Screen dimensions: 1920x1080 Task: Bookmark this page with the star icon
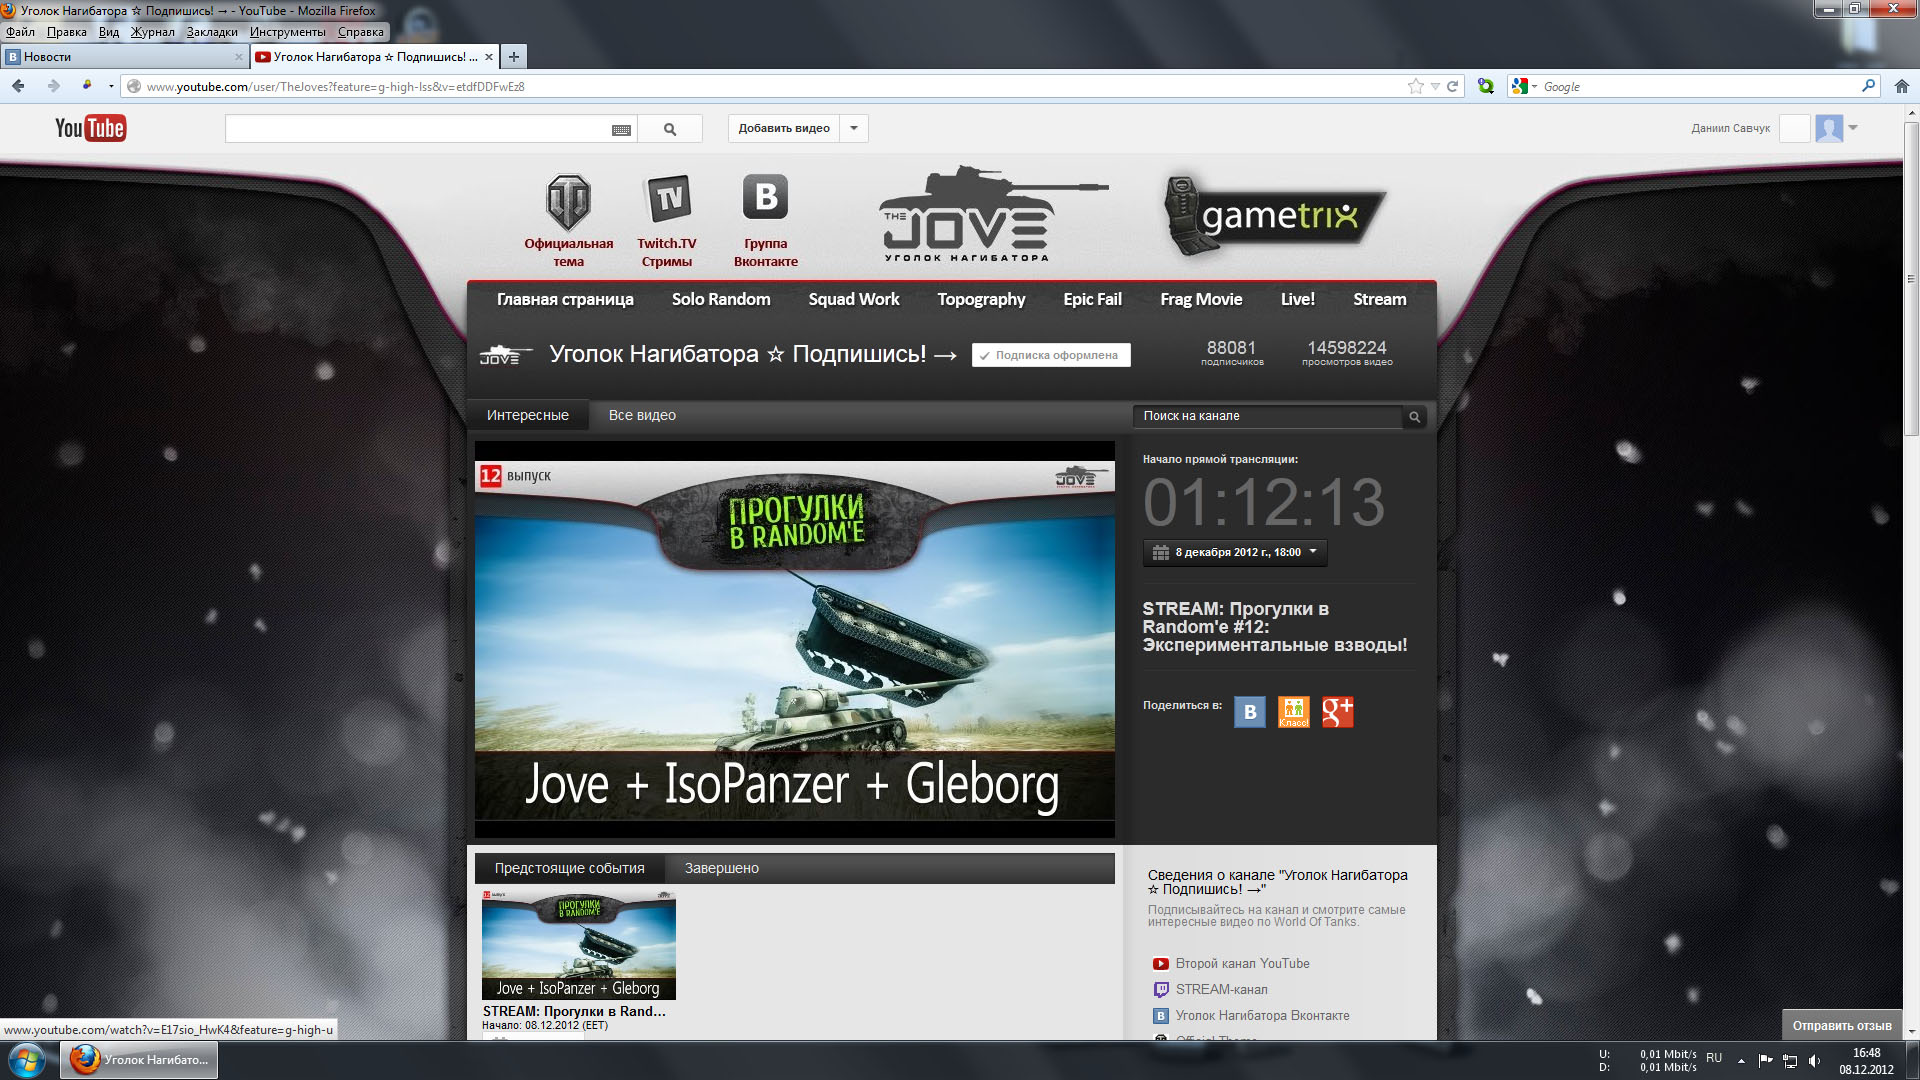[x=1415, y=87]
